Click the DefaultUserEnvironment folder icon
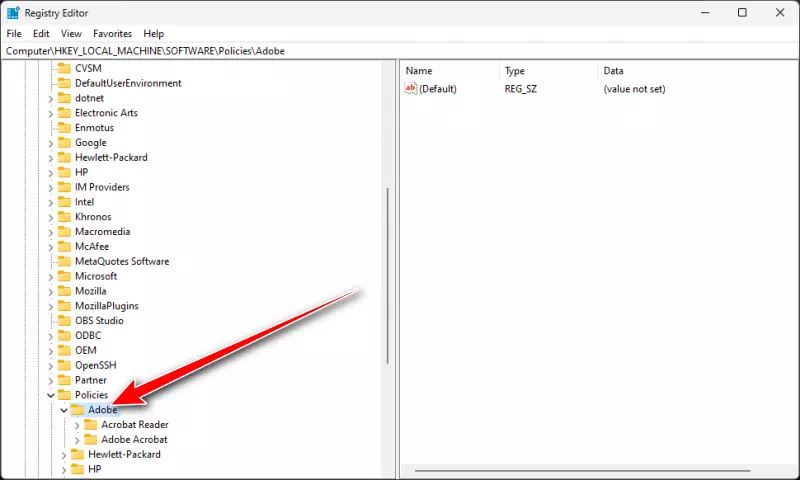The width and height of the screenshot is (800, 480). (64, 83)
